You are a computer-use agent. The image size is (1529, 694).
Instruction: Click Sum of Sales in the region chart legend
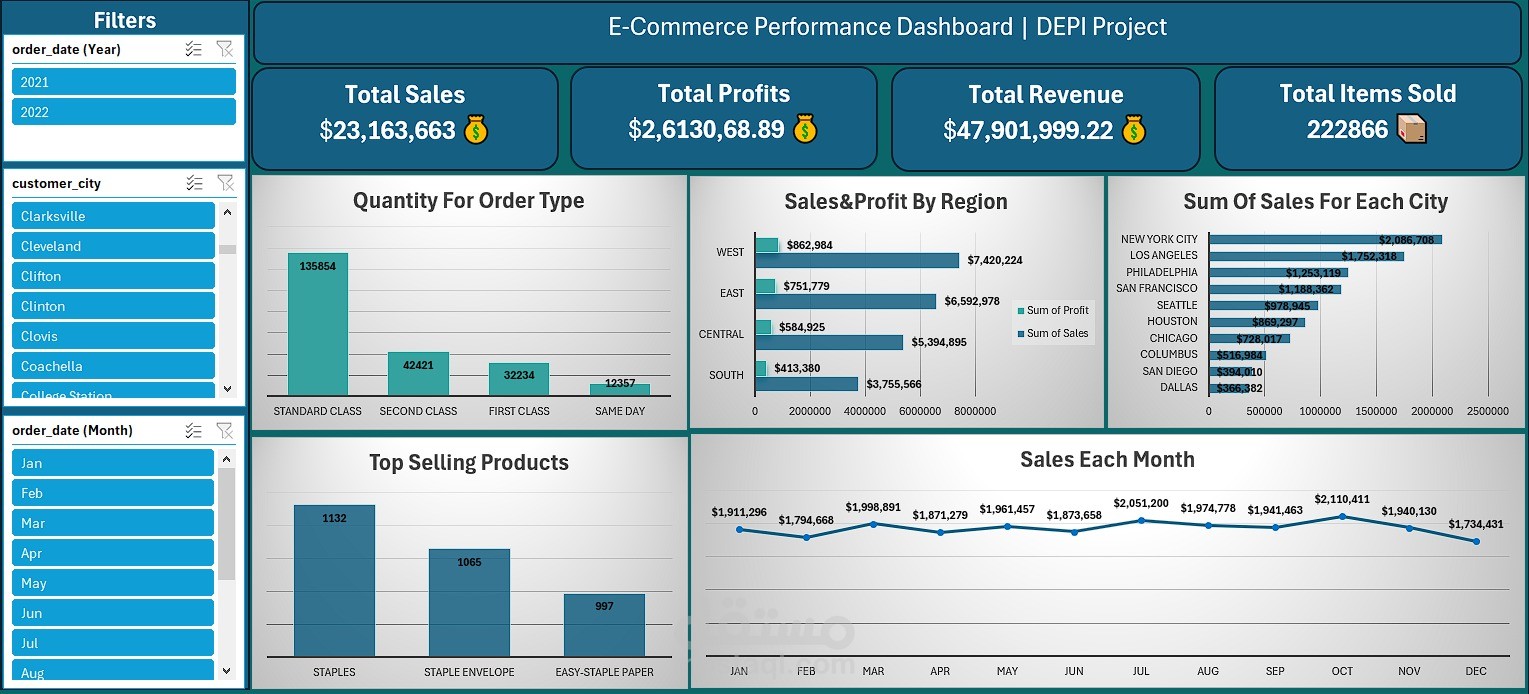coord(1053,333)
